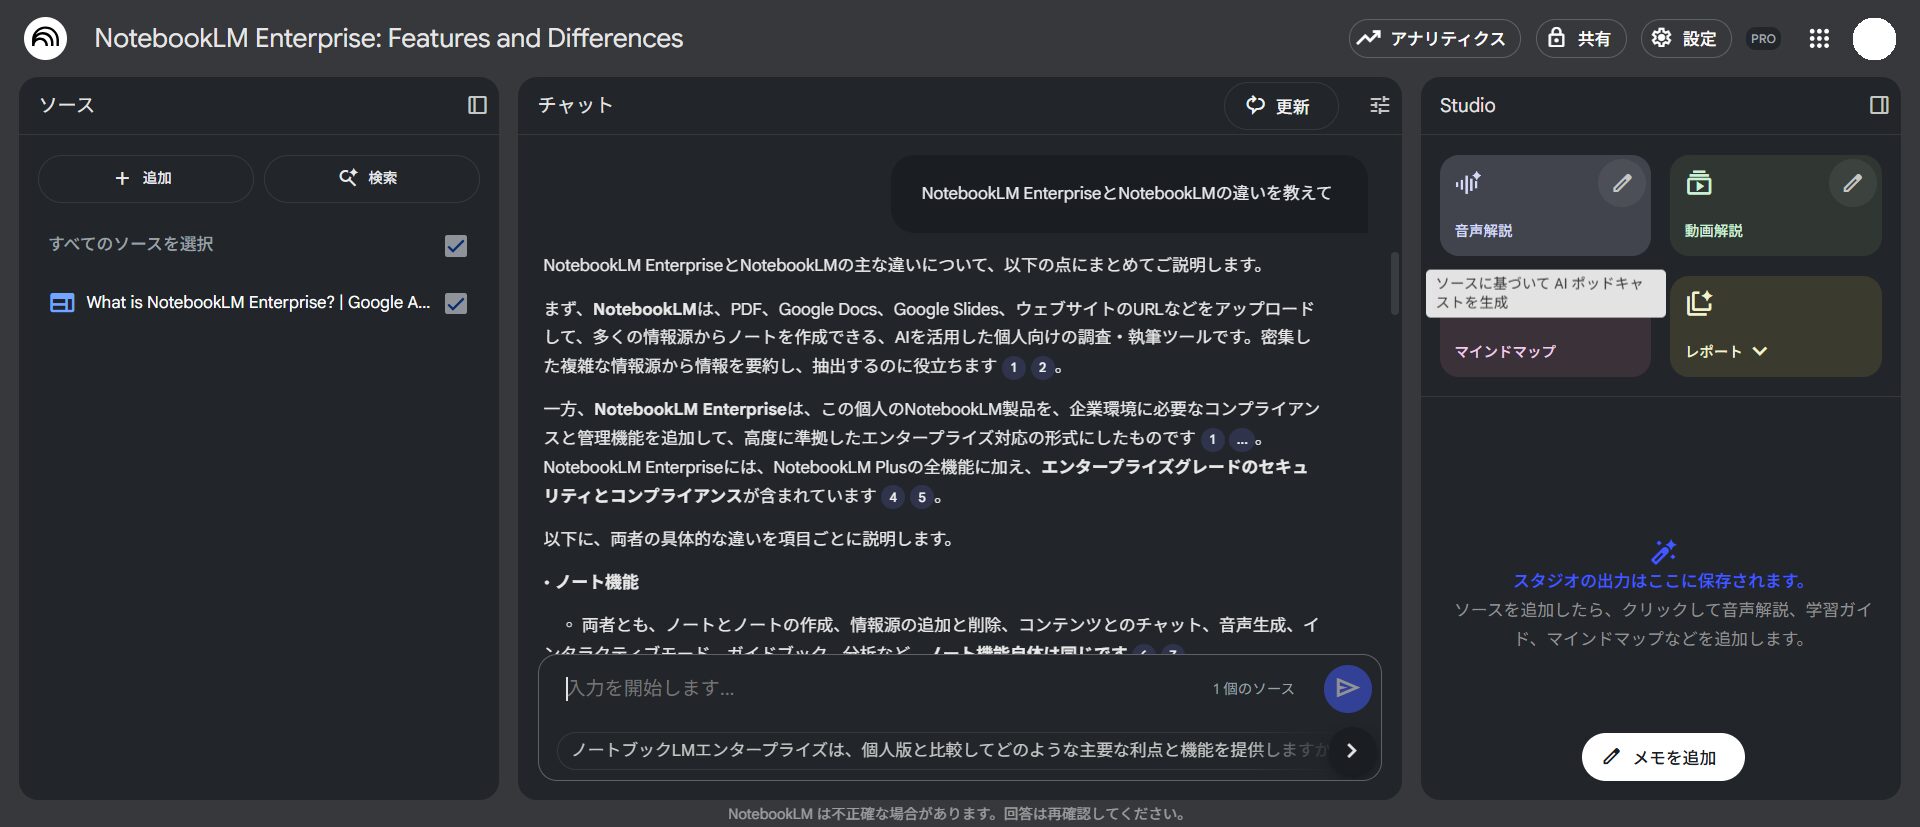Viewport: 1920px width, 827px height.
Task: Expand the レポート dropdown arrow
Action: (x=1760, y=351)
